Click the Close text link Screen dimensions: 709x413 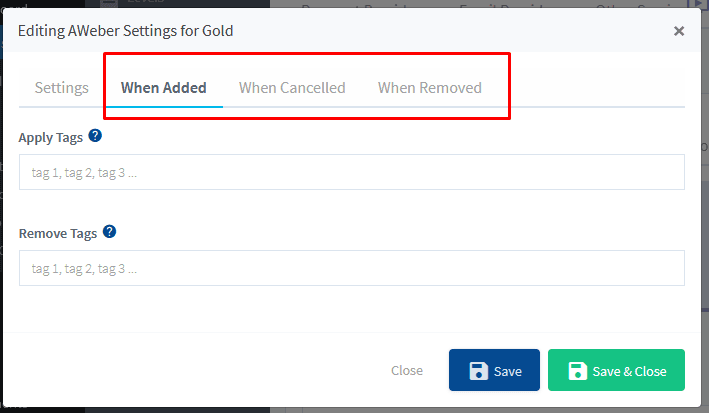407,371
